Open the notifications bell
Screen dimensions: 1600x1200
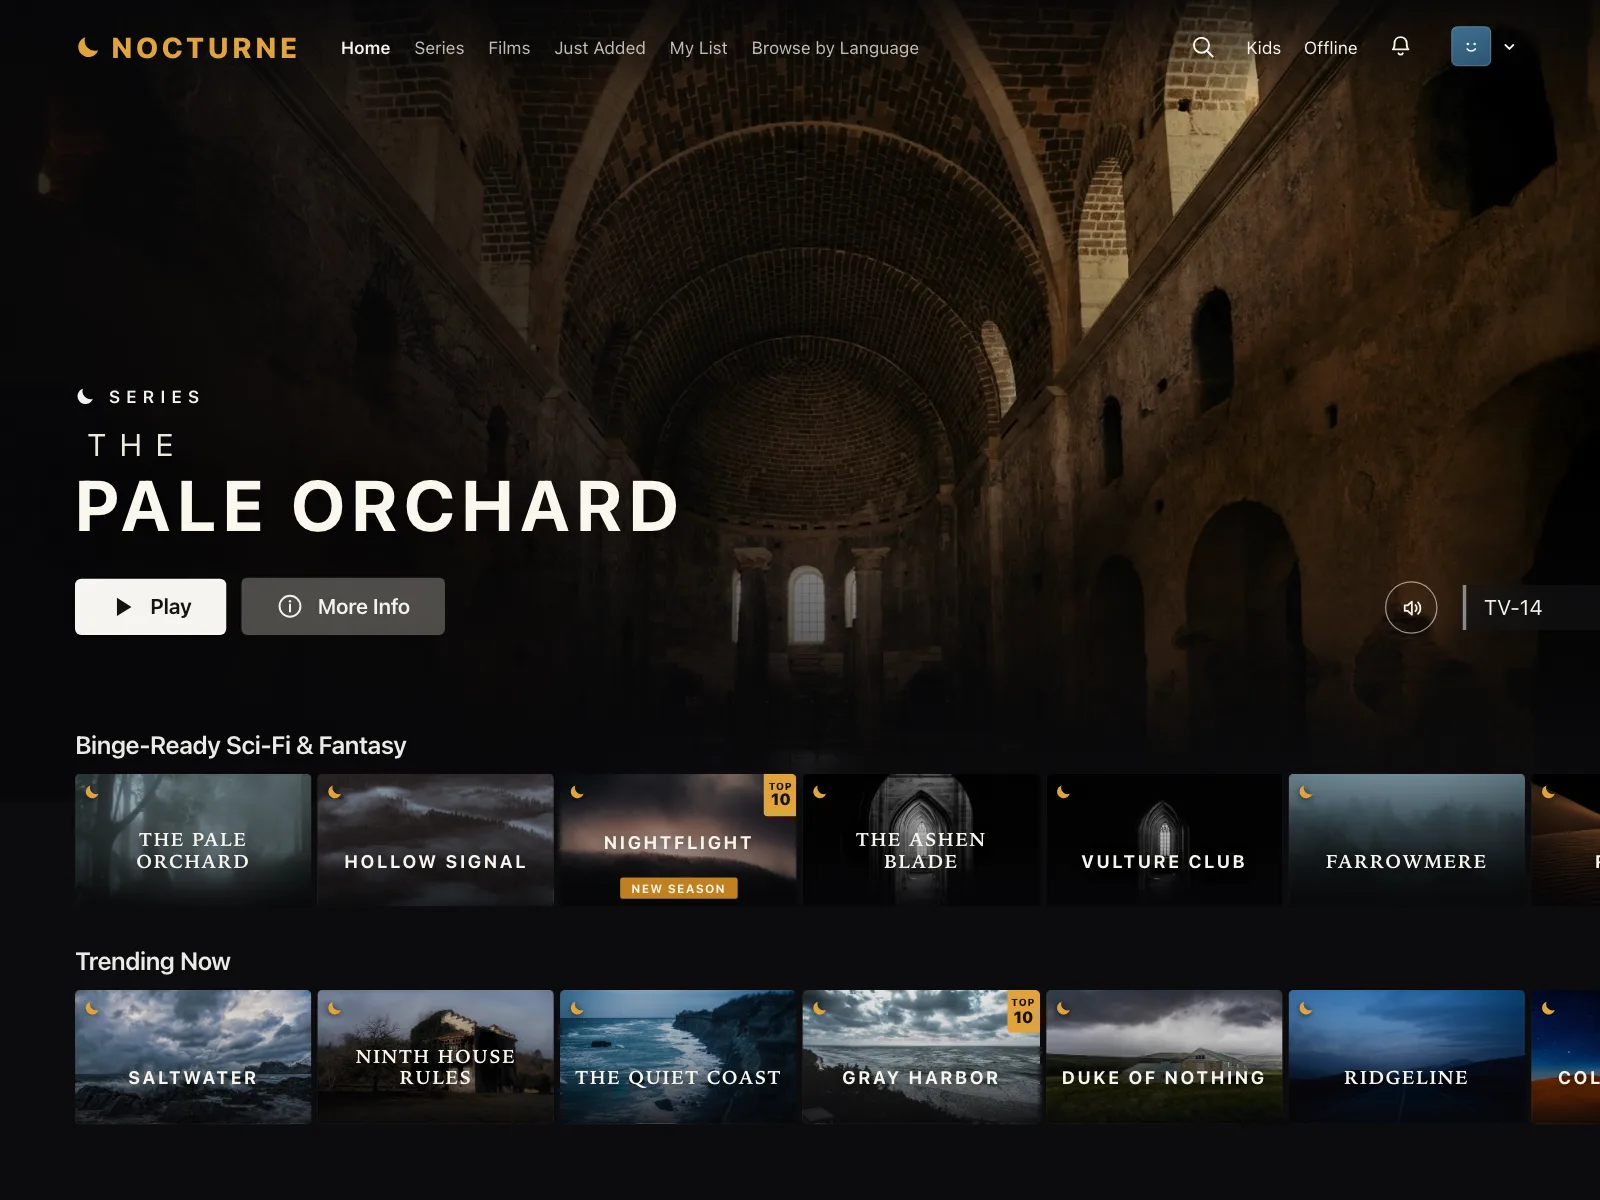click(1401, 46)
